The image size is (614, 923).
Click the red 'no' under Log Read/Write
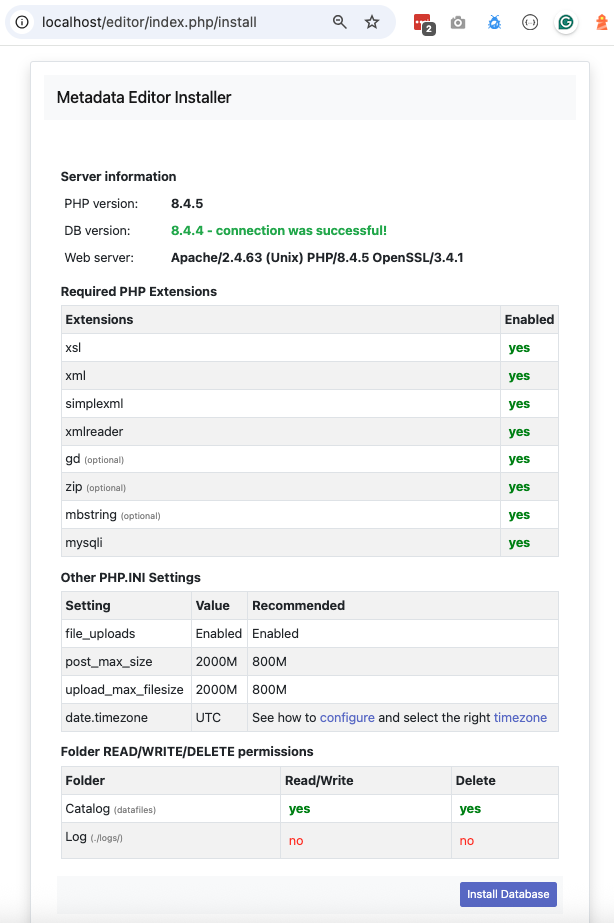(x=296, y=841)
